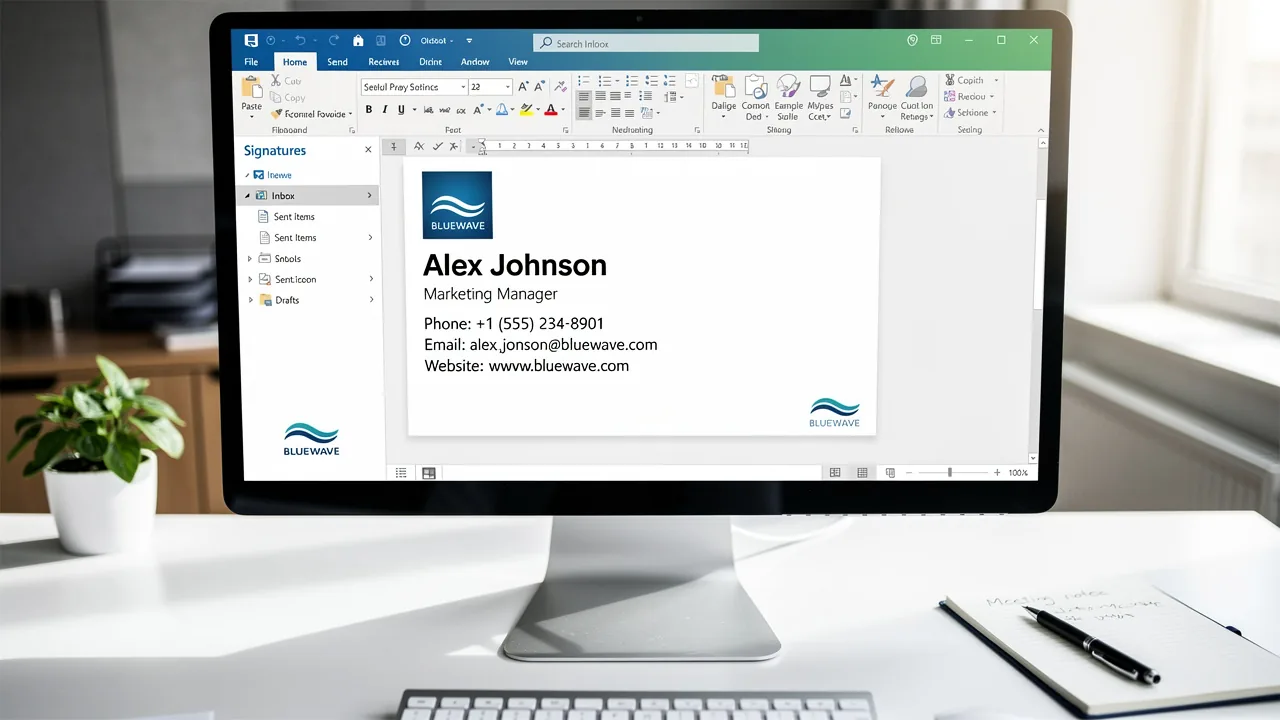
Task: Click the zoom out minus button
Action: 909,472
